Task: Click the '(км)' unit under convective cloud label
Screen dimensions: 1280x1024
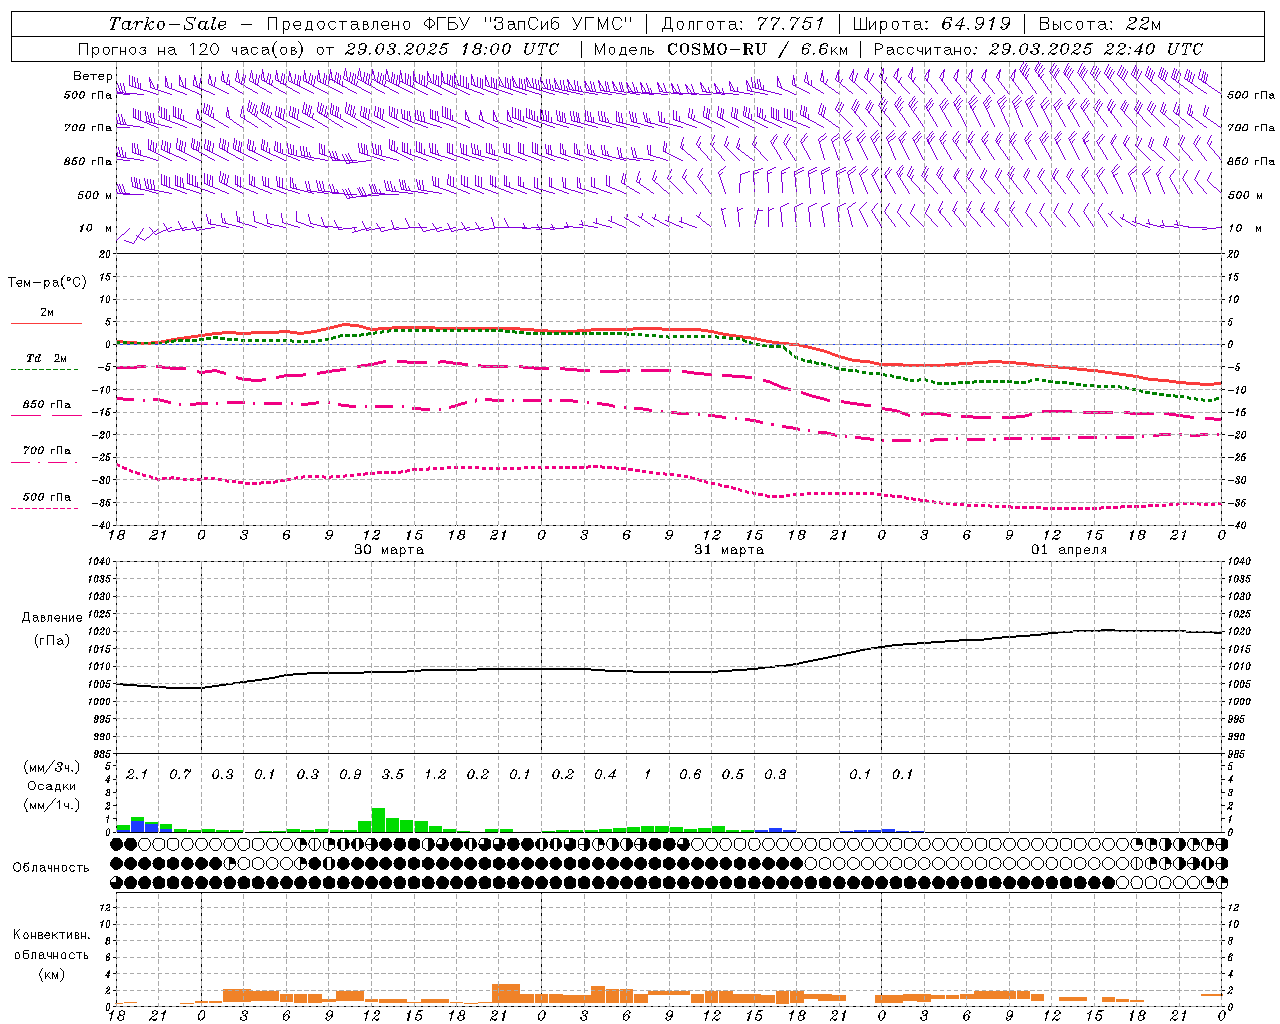Action: click(x=51, y=974)
